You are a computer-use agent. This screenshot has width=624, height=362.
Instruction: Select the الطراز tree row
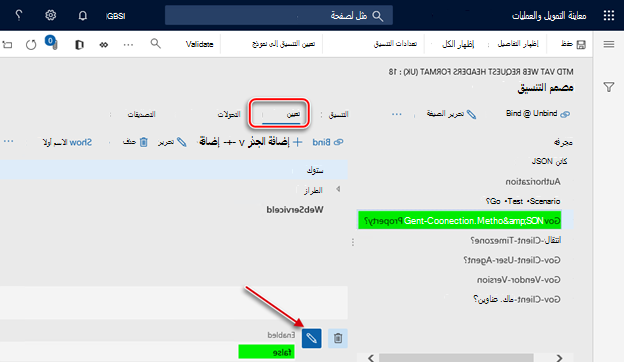pos(313,190)
